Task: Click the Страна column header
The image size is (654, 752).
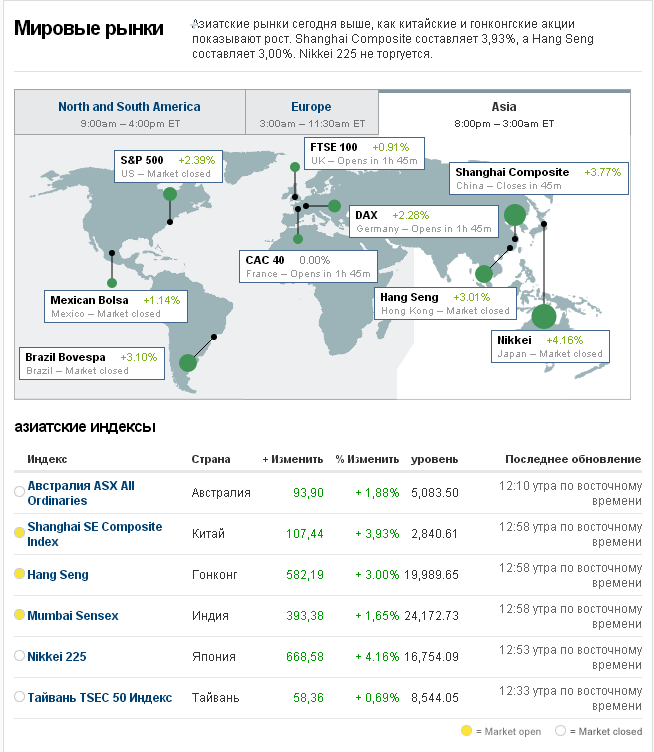Action: 211,459
